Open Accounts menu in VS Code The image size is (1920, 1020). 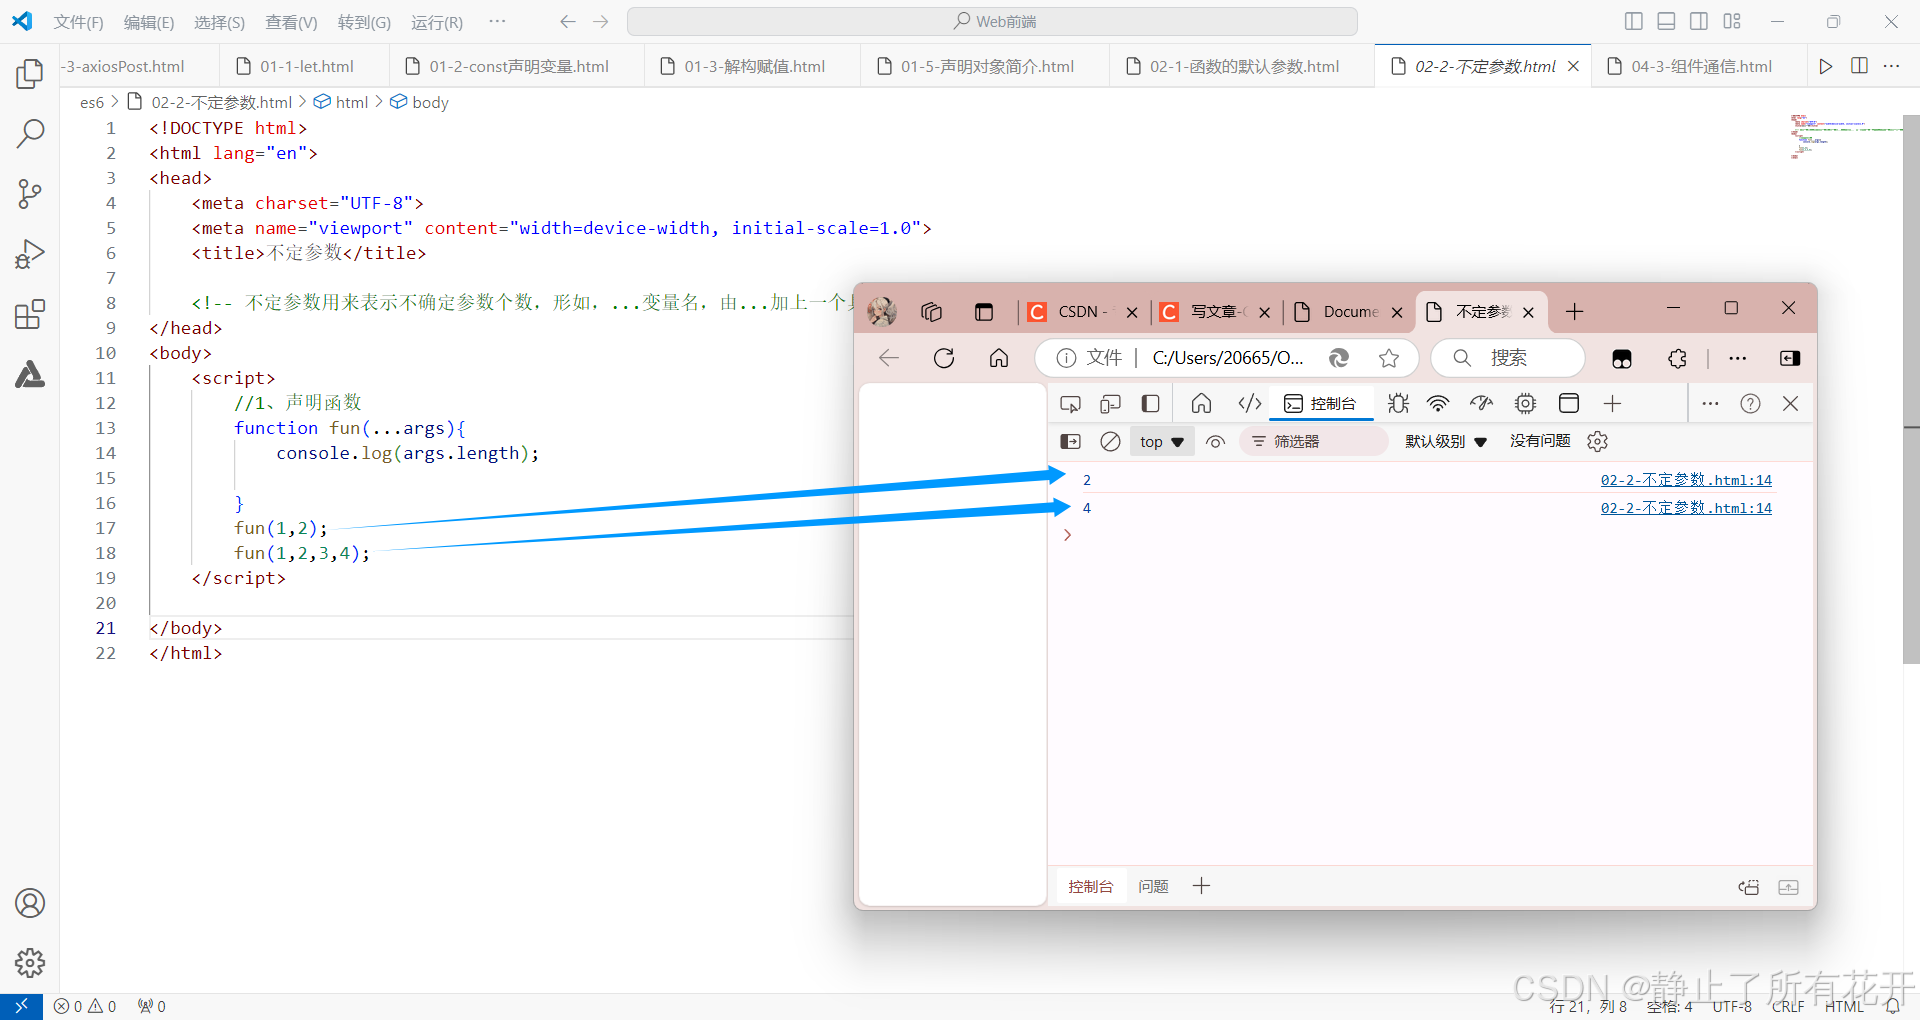click(x=30, y=903)
